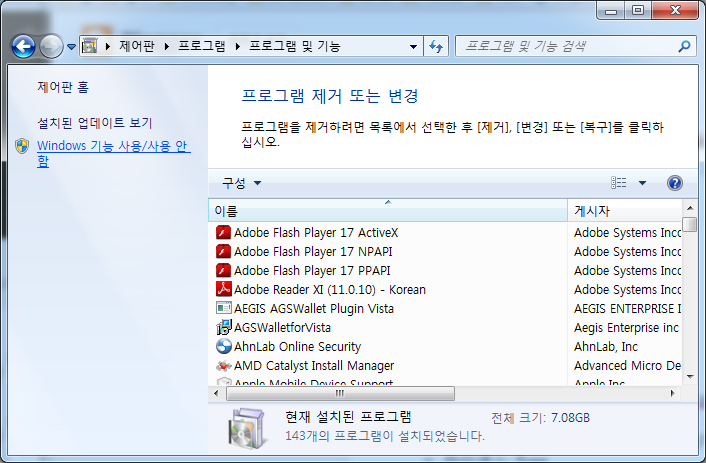Sort the list by the 게시자 column header
Viewport: 706px width, 463px height.
(x=625, y=210)
